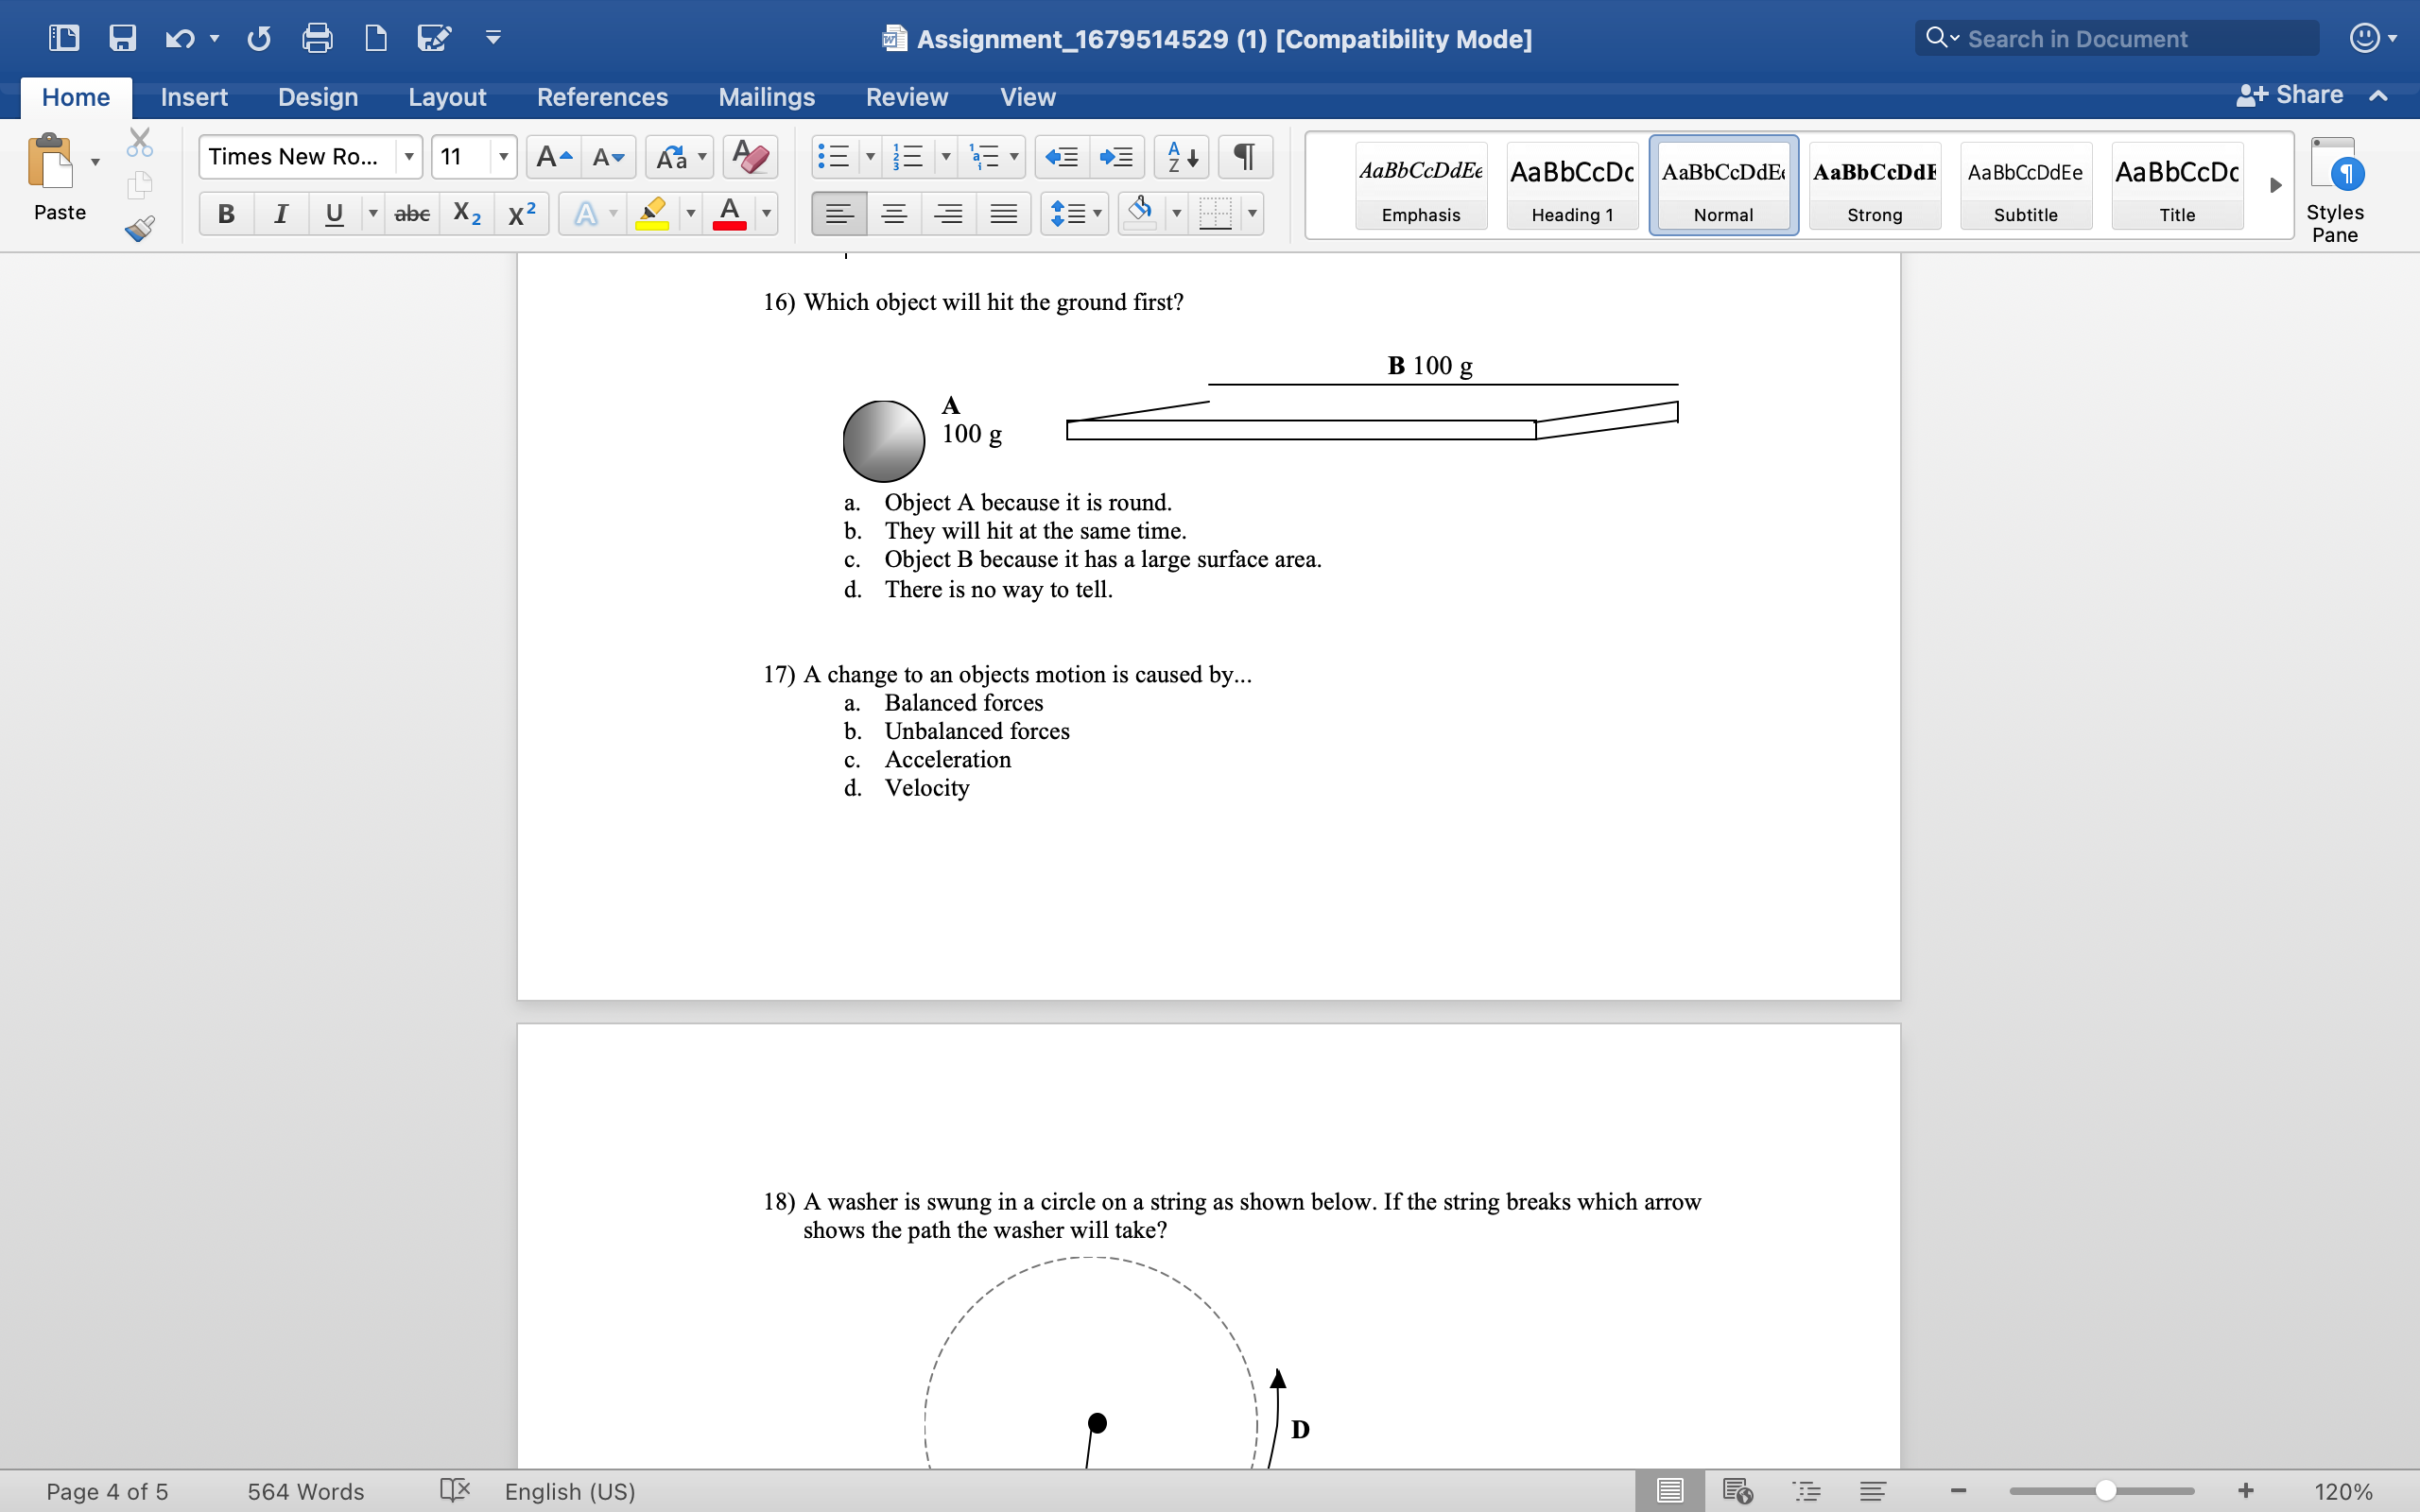Click the Increase Indent icon

tap(1116, 157)
